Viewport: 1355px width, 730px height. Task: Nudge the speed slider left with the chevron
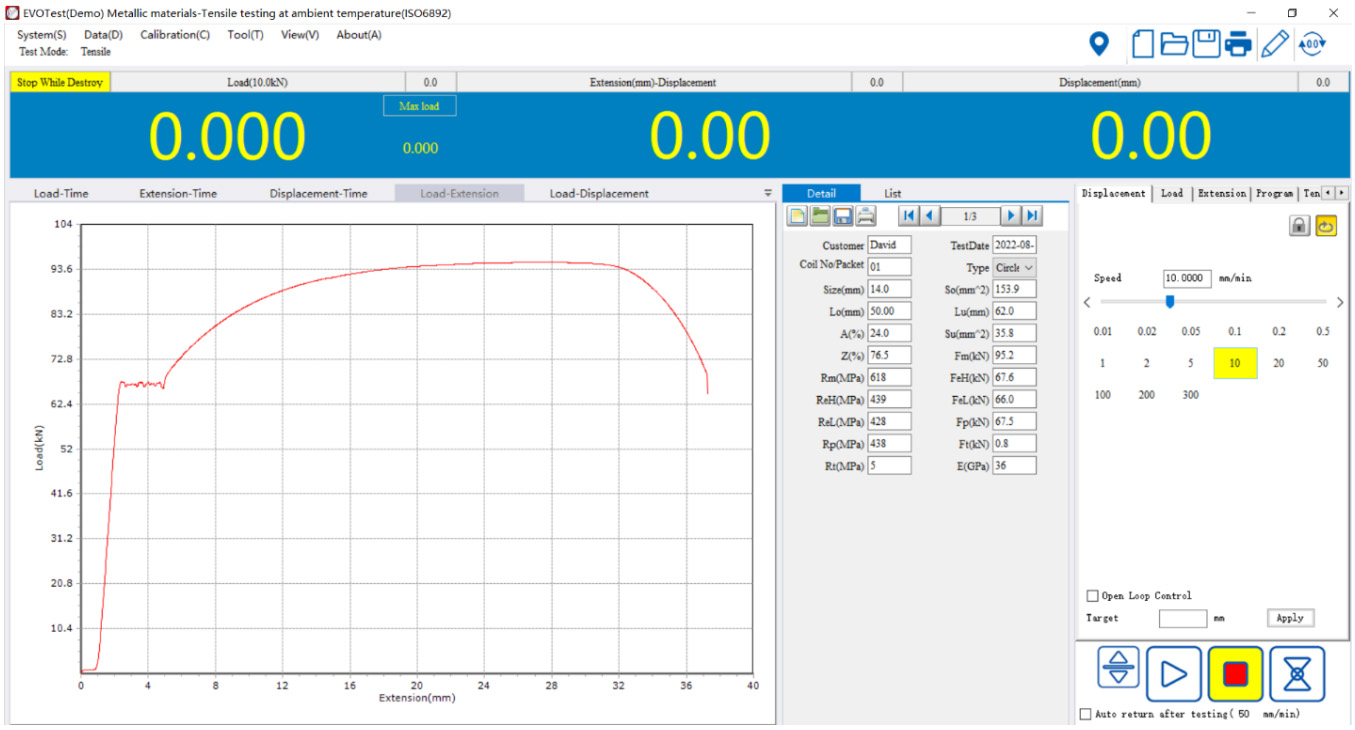1088,302
